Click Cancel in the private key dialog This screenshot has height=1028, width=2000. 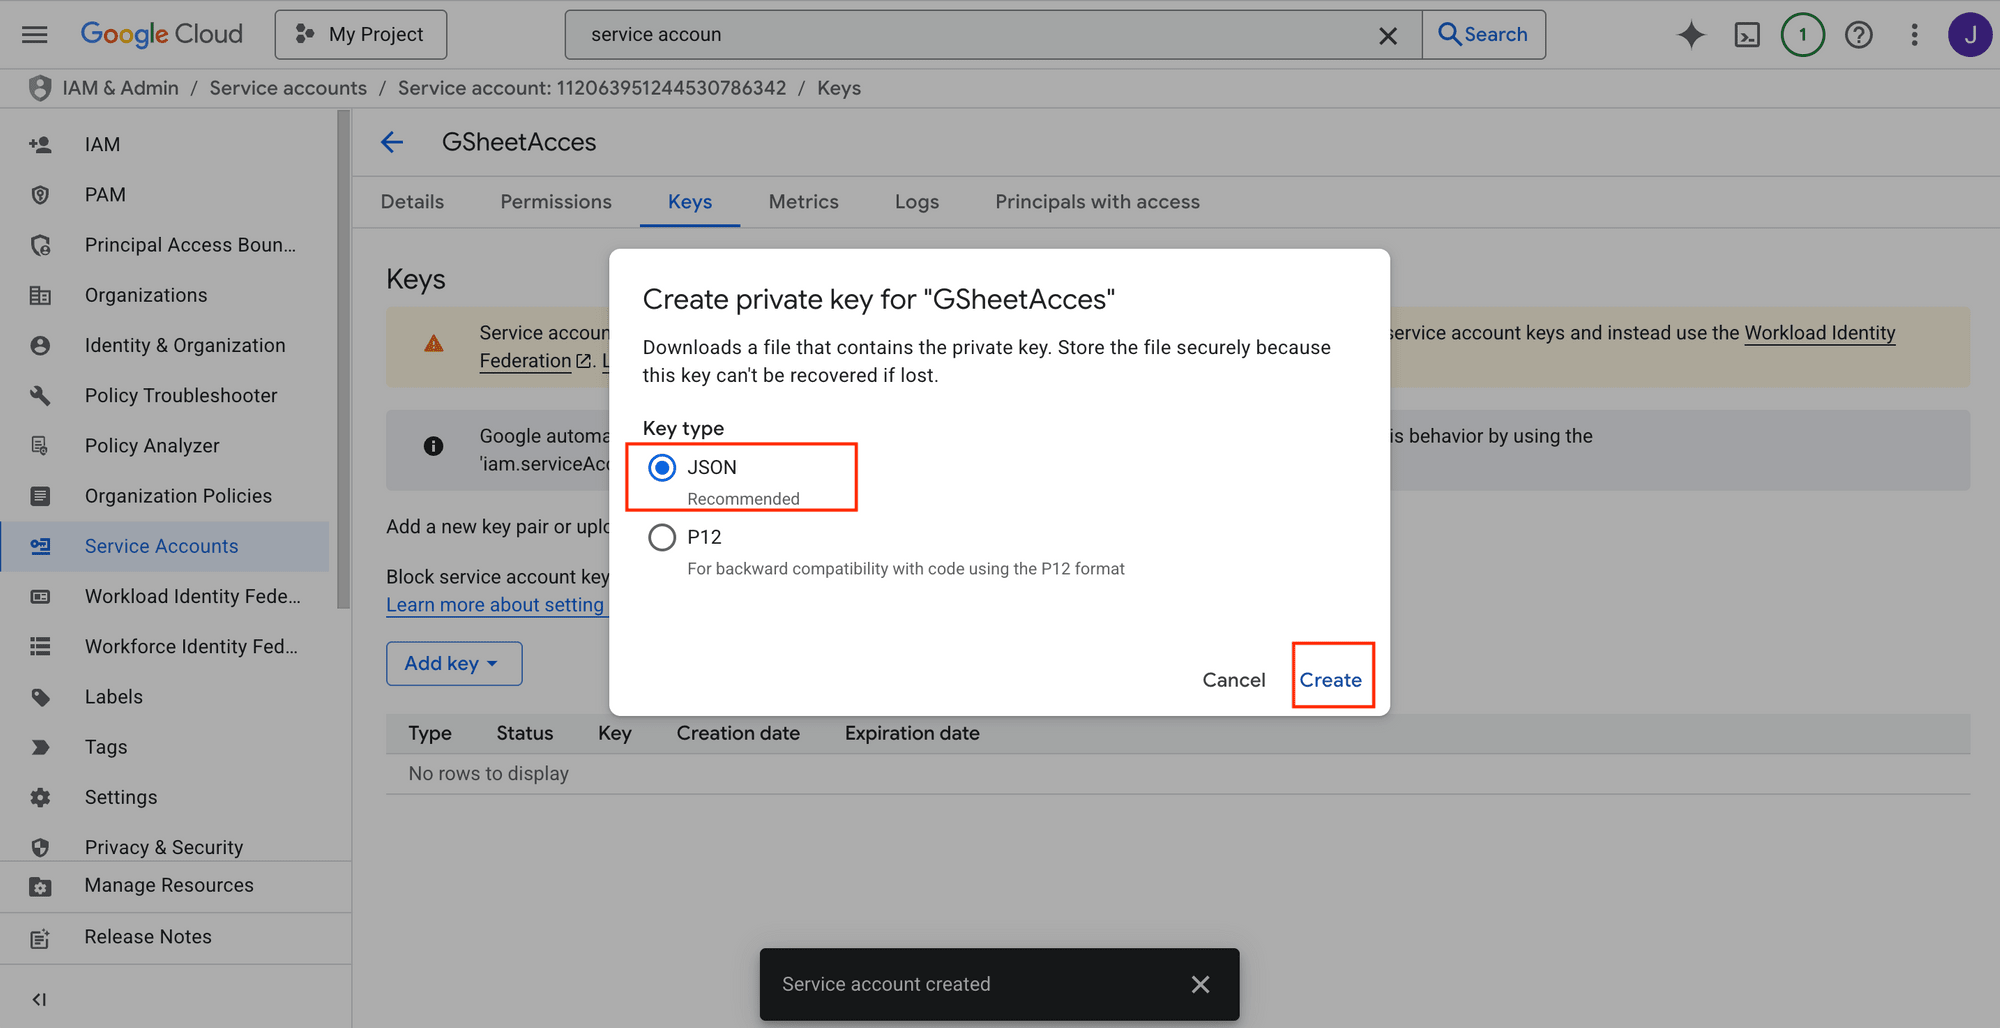pyautogui.click(x=1234, y=680)
